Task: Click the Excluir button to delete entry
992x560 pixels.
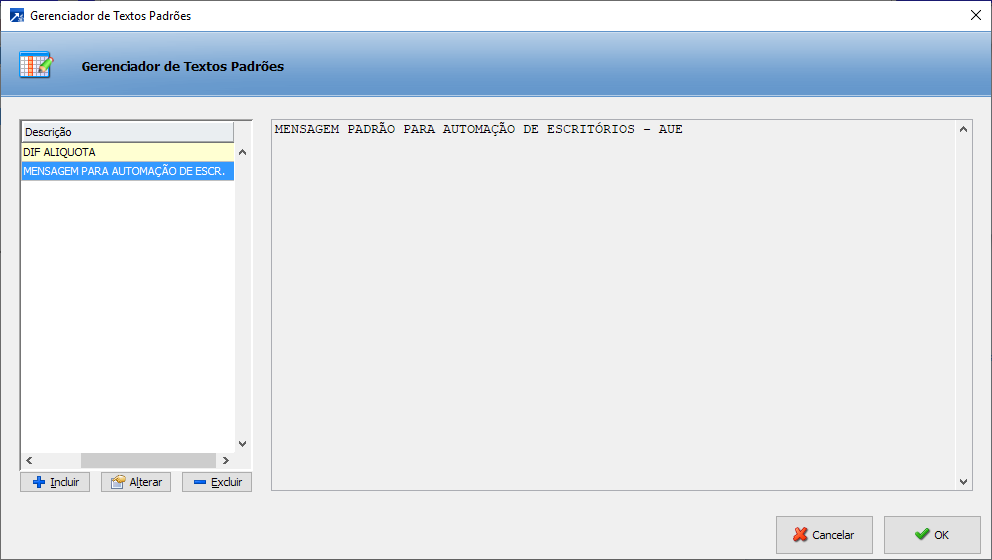Action: pos(217,482)
